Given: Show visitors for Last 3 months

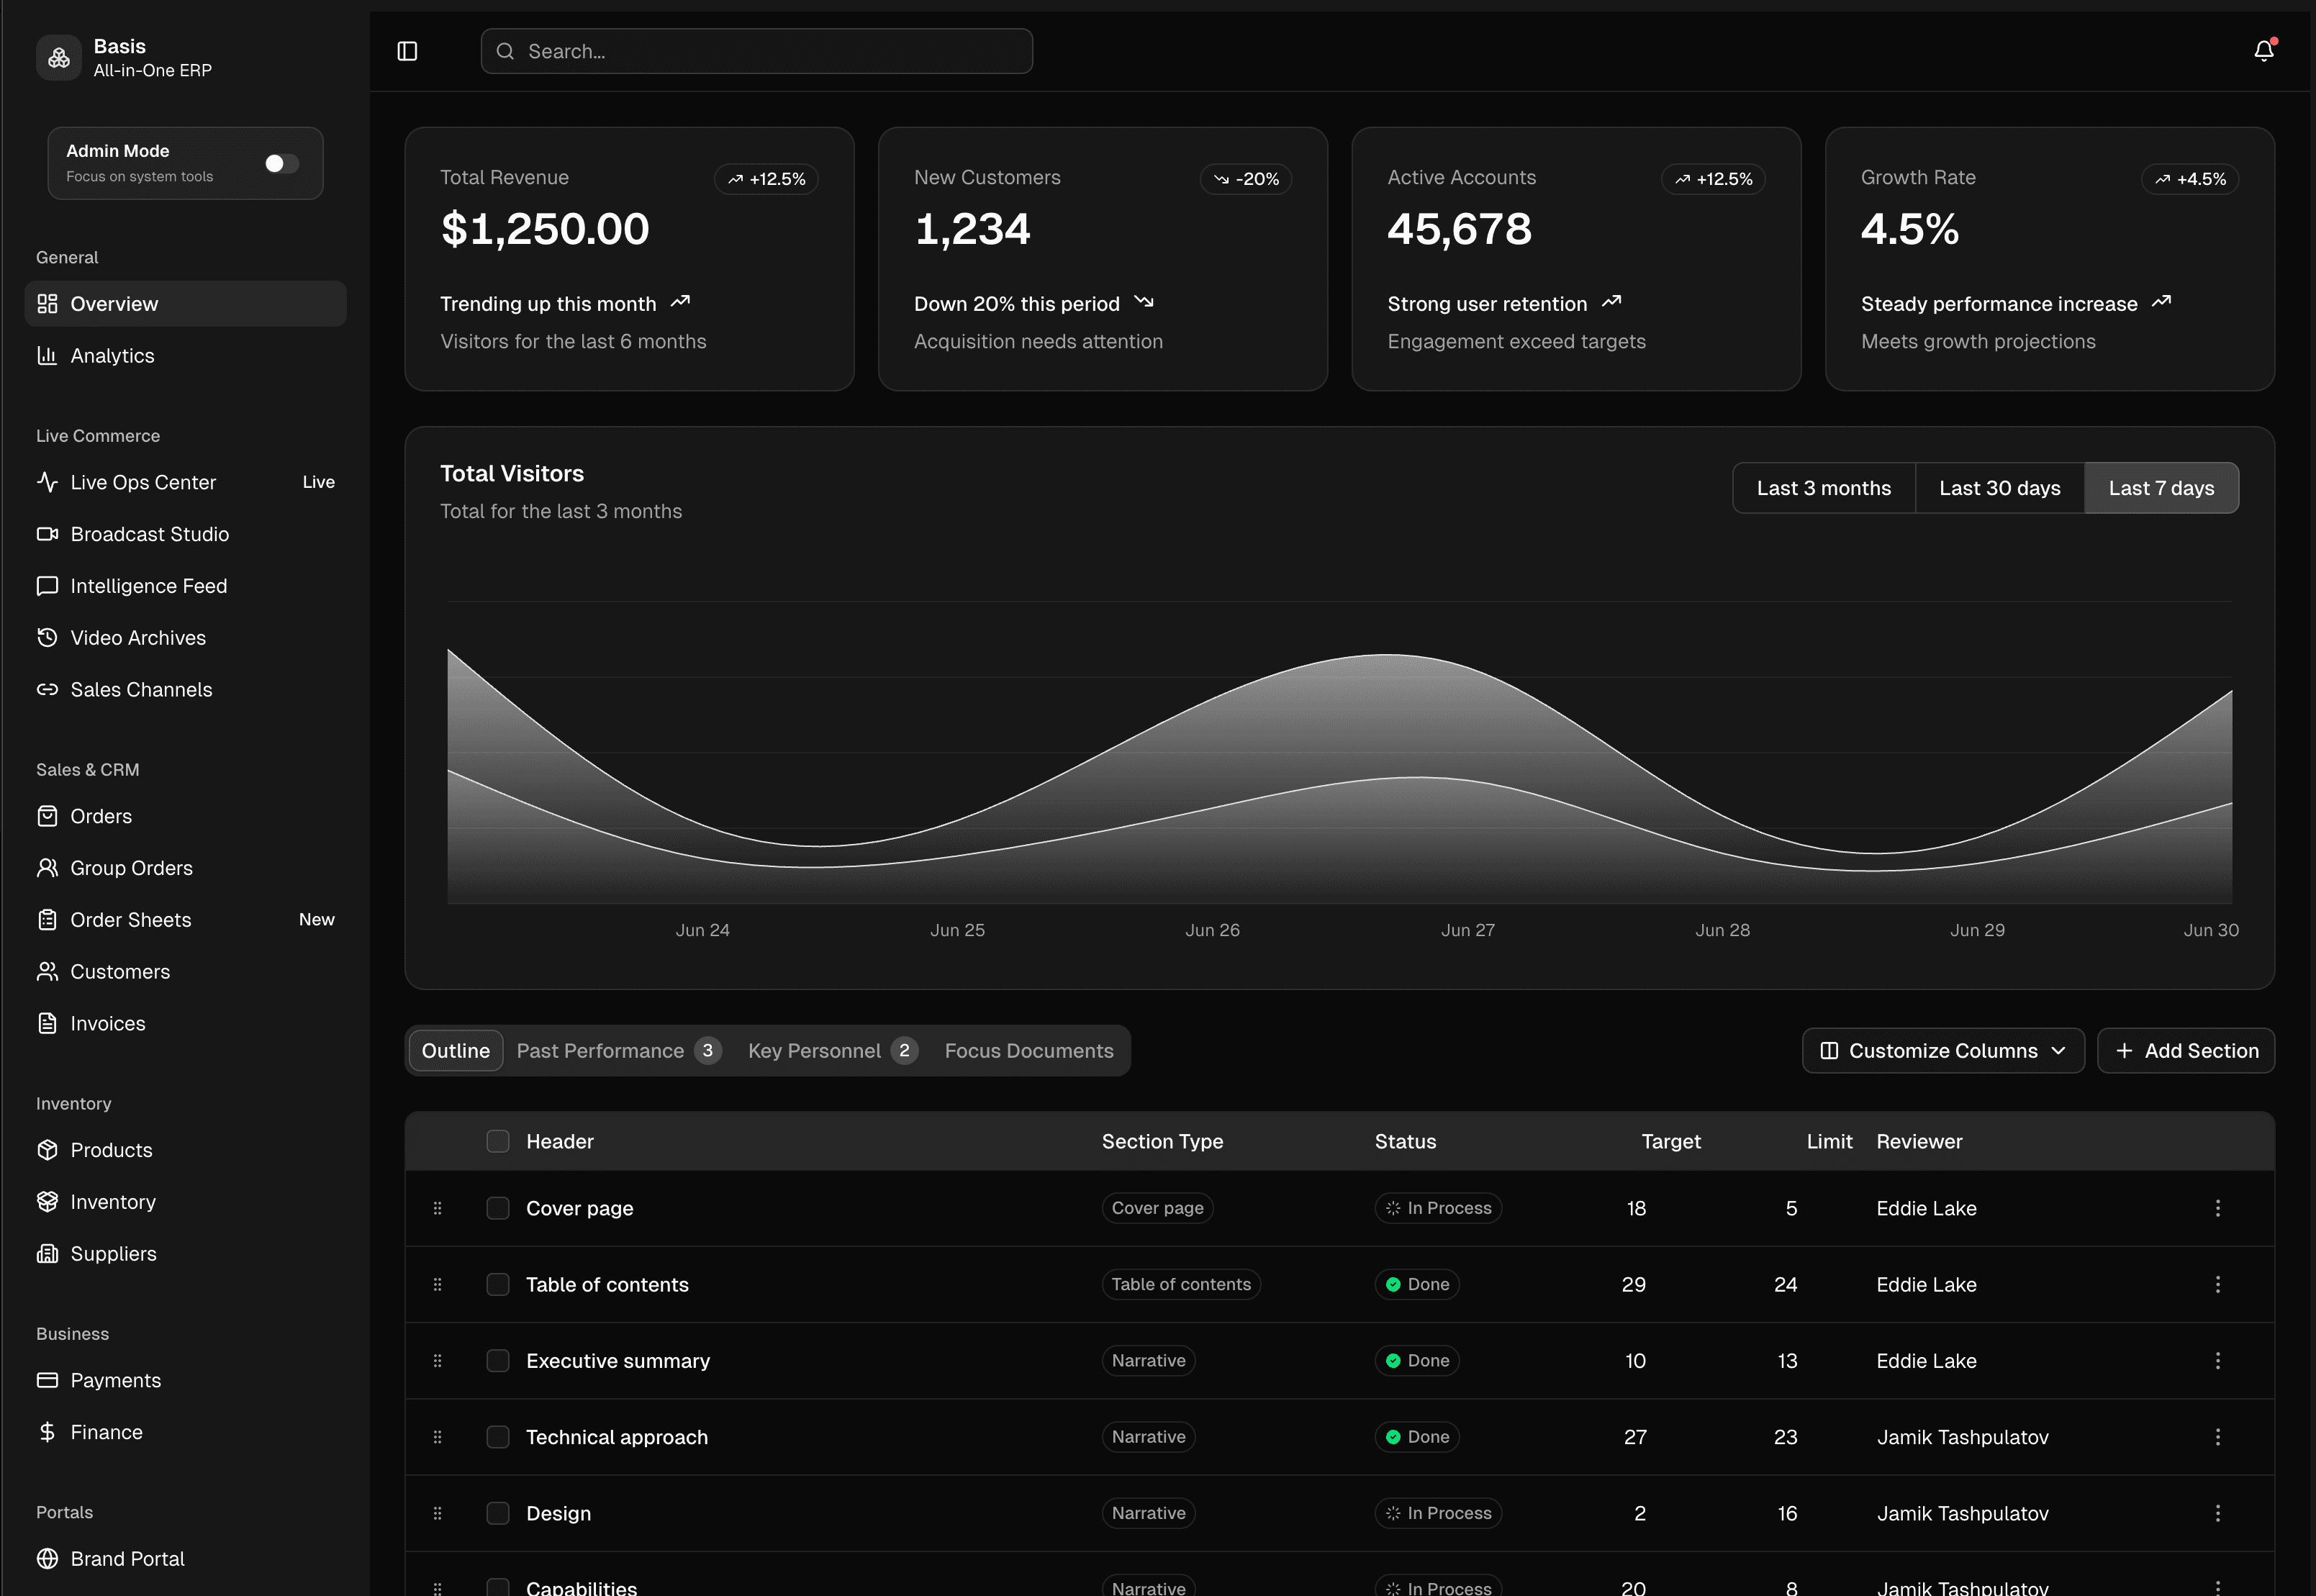Looking at the screenshot, I should tap(1824, 488).
